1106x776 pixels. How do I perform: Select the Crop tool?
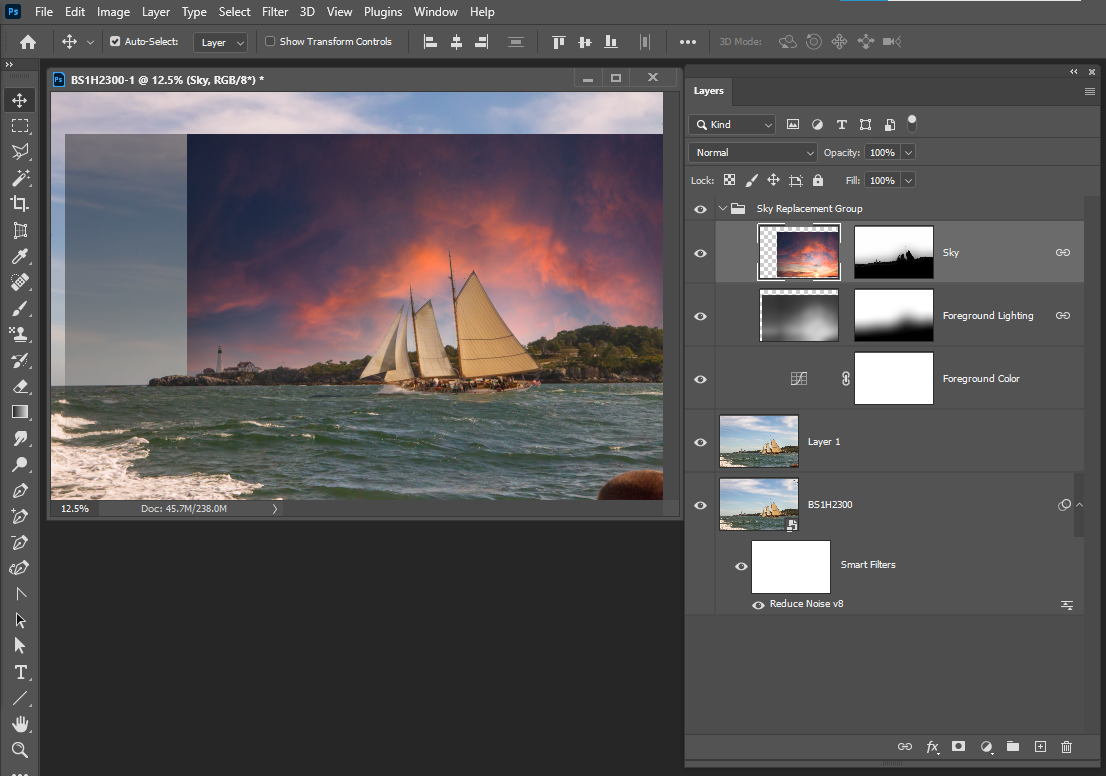coord(20,203)
